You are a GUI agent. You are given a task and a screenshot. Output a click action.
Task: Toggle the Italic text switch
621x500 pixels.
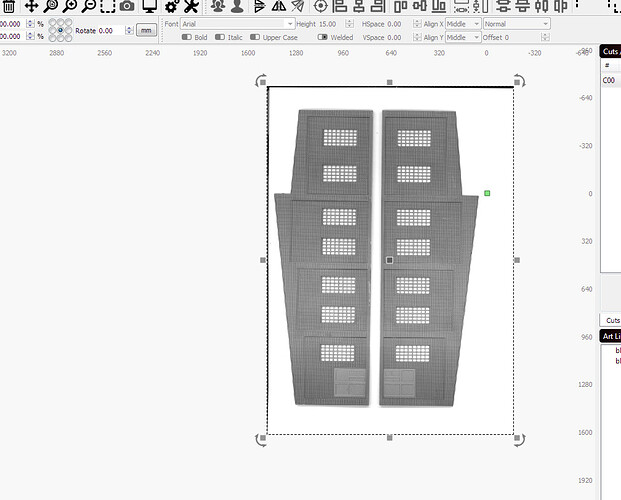[x=220, y=37]
